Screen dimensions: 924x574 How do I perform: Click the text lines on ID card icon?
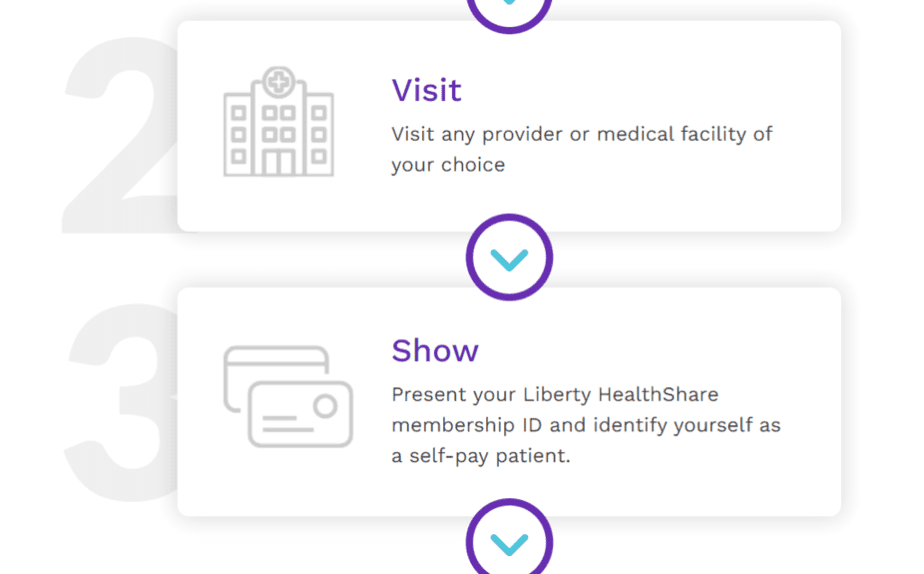[x=286, y=424]
